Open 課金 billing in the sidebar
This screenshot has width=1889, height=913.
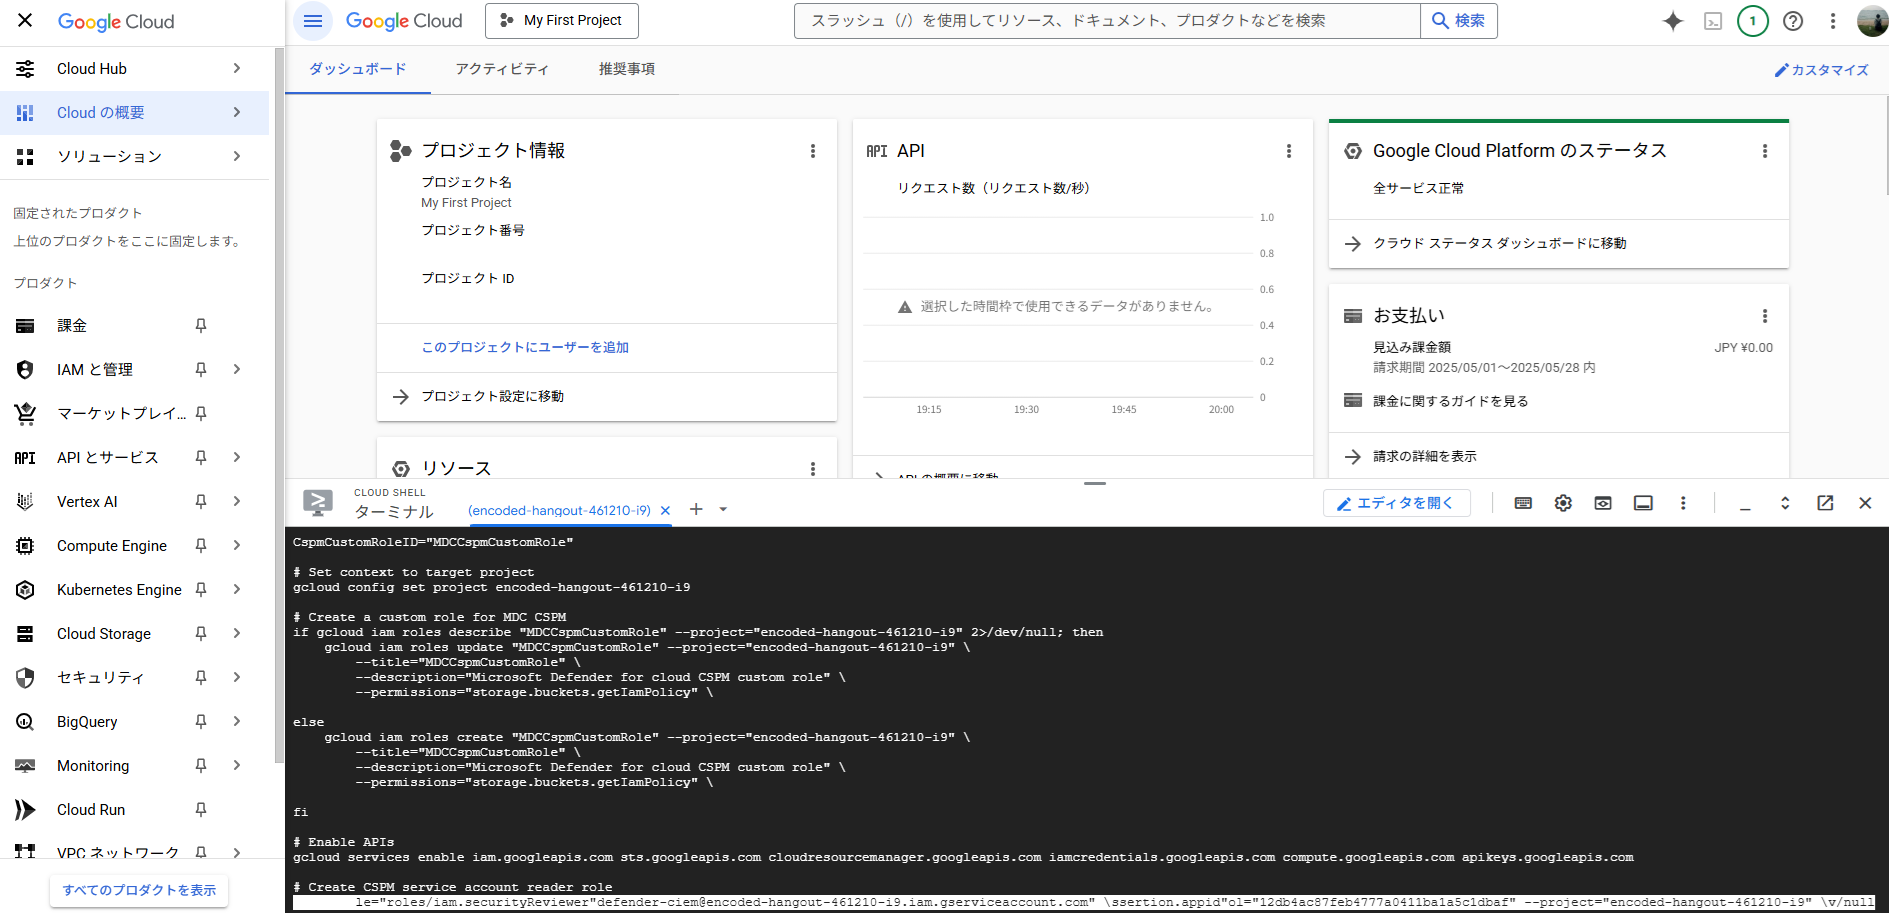click(x=72, y=326)
